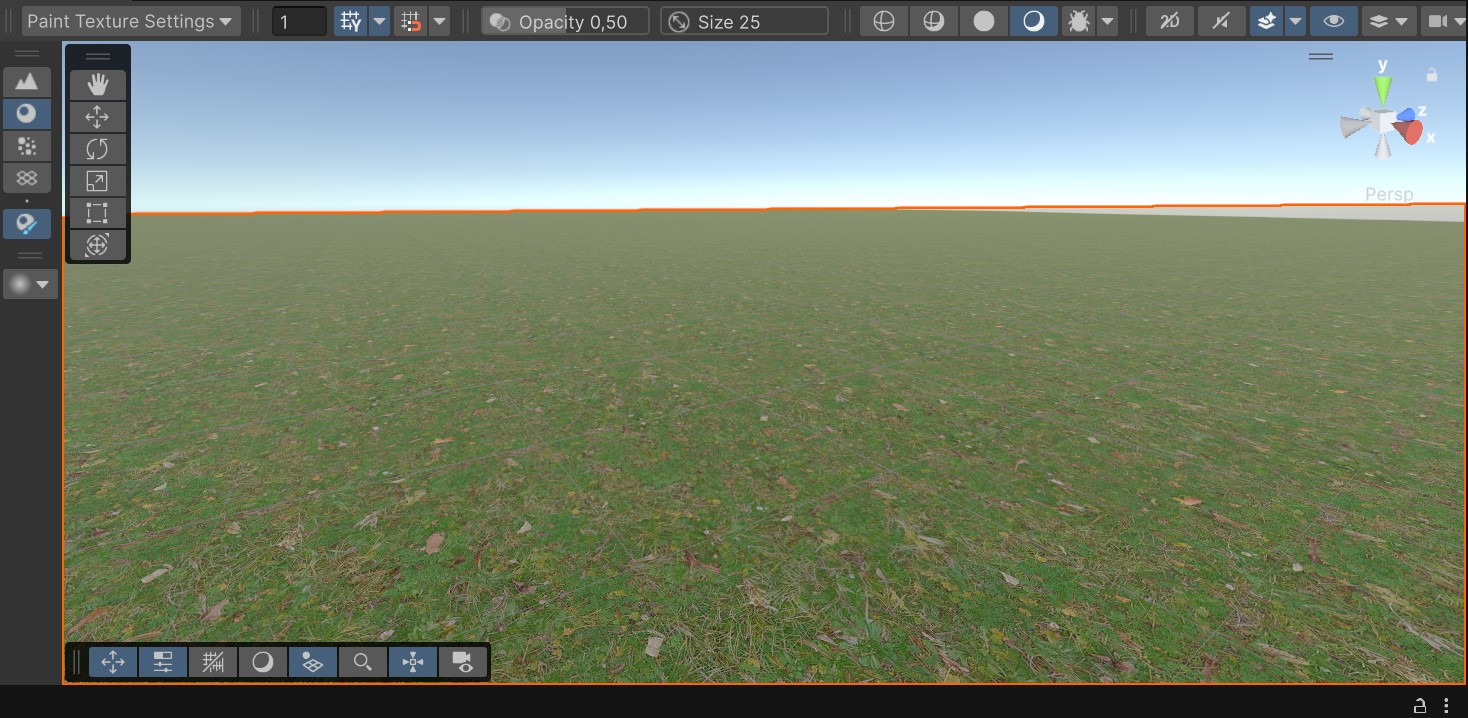Toggle the camera preview overlay button

(463, 662)
